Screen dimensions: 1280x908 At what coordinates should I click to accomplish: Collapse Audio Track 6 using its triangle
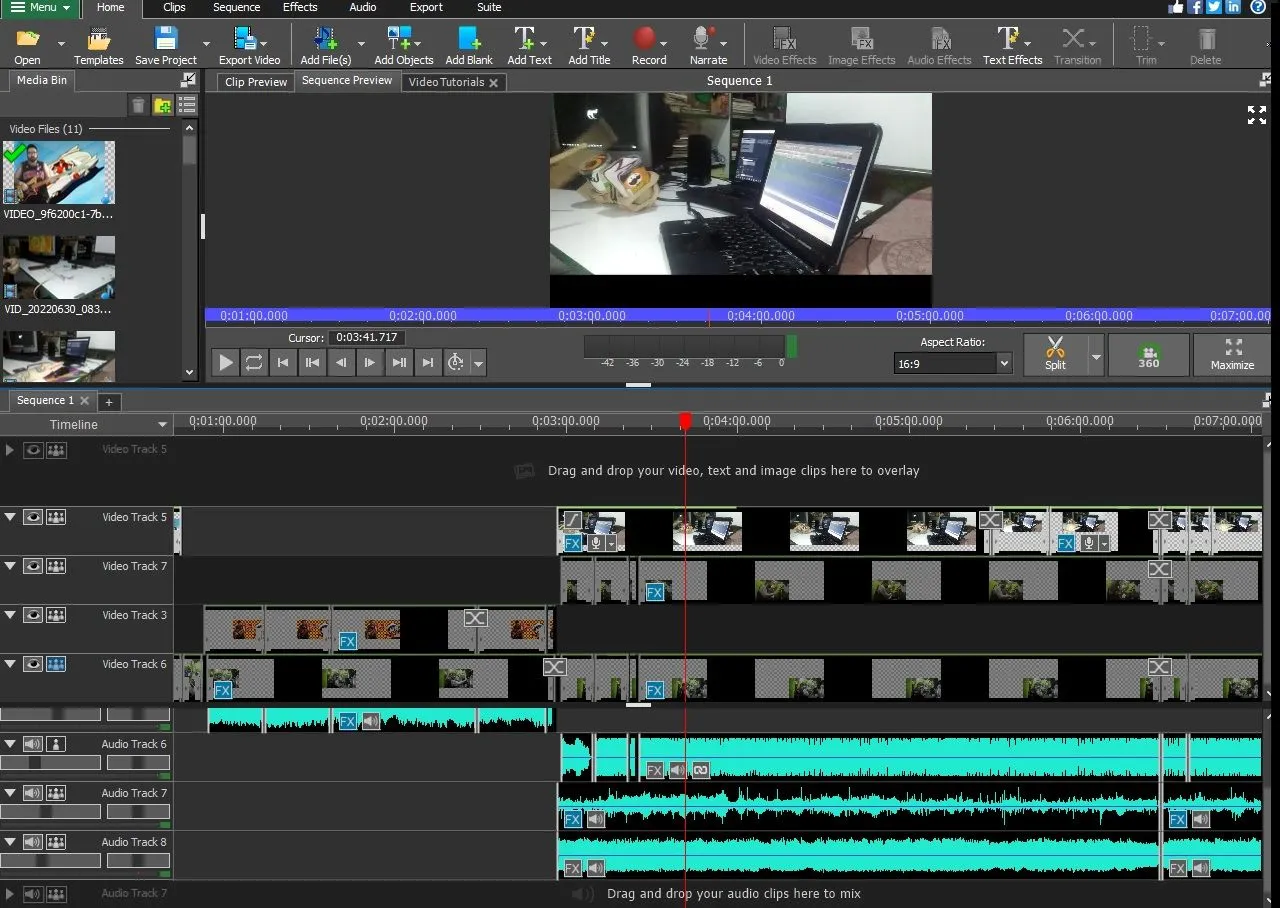(10, 744)
